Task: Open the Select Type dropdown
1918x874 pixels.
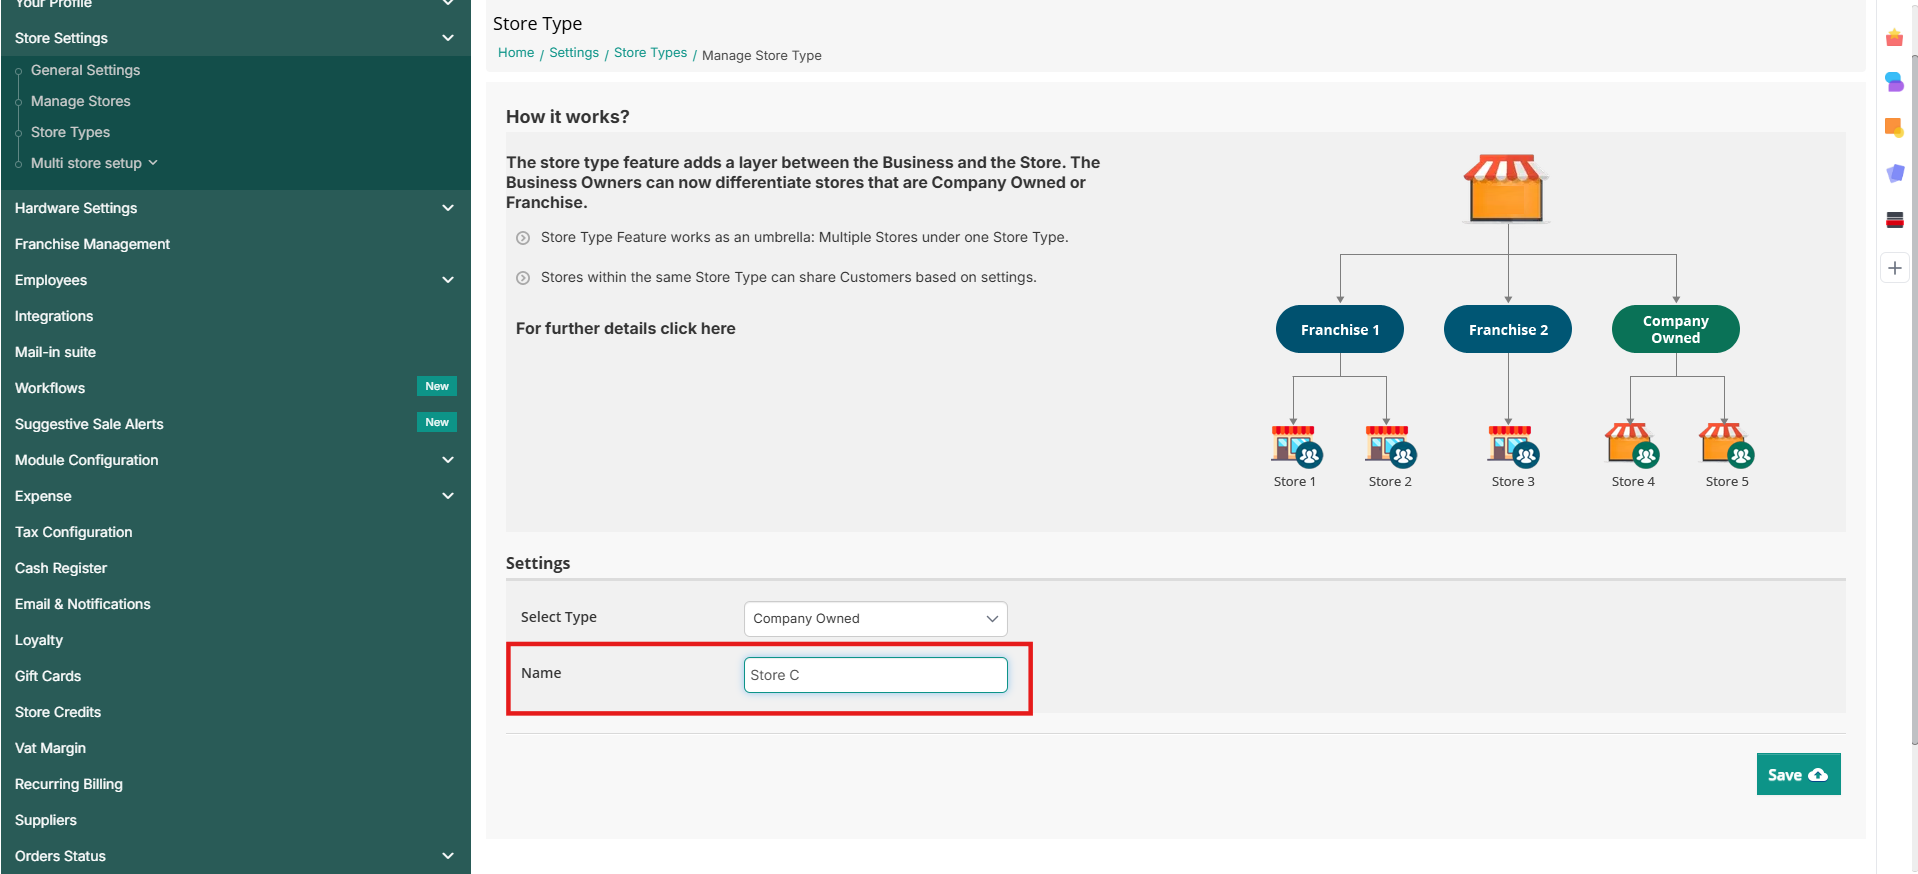Action: tap(875, 619)
